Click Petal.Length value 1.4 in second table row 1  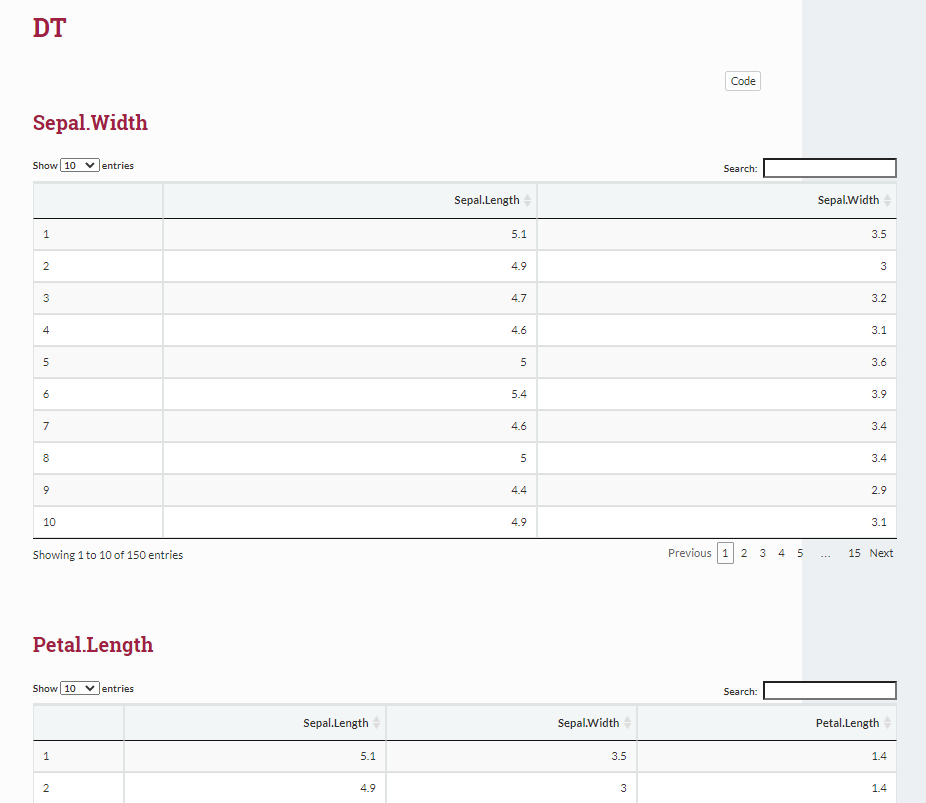click(x=879, y=756)
